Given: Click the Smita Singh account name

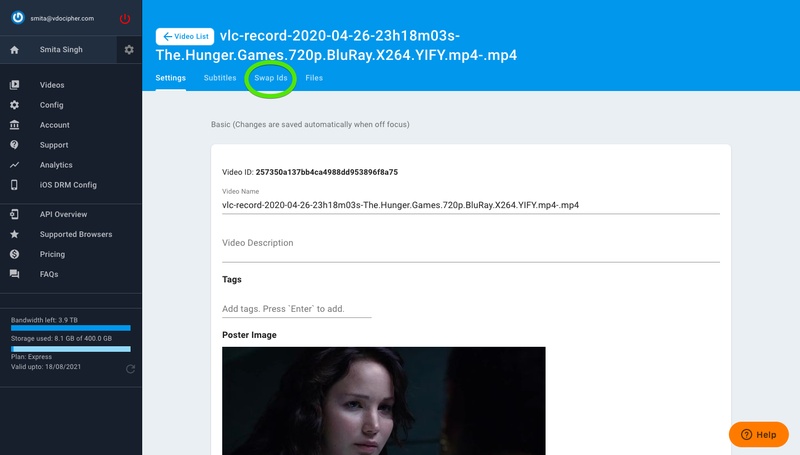Looking at the screenshot, I should pyautogui.click(x=61, y=49).
